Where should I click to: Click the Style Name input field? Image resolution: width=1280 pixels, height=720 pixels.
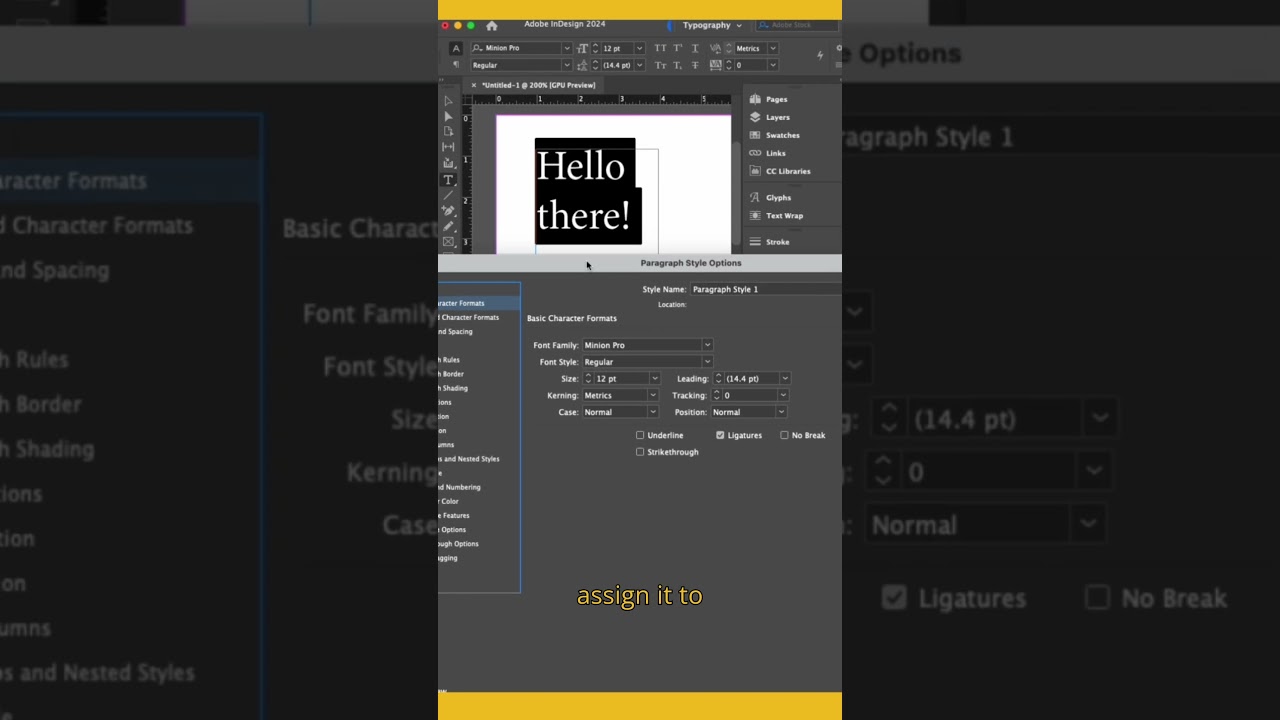pyautogui.click(x=765, y=289)
